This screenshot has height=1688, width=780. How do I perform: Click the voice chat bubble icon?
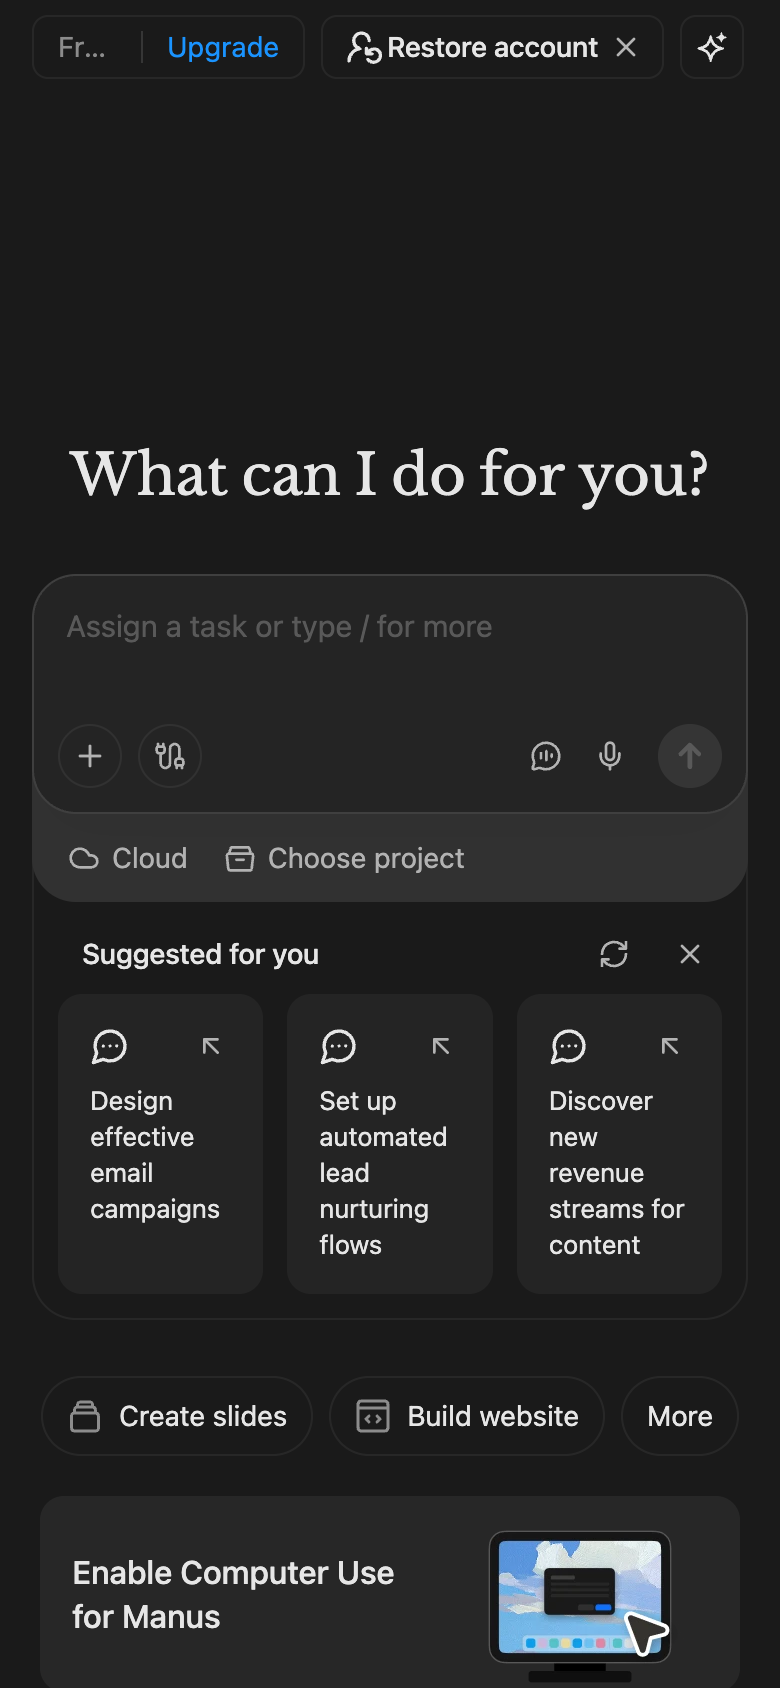[x=545, y=756]
